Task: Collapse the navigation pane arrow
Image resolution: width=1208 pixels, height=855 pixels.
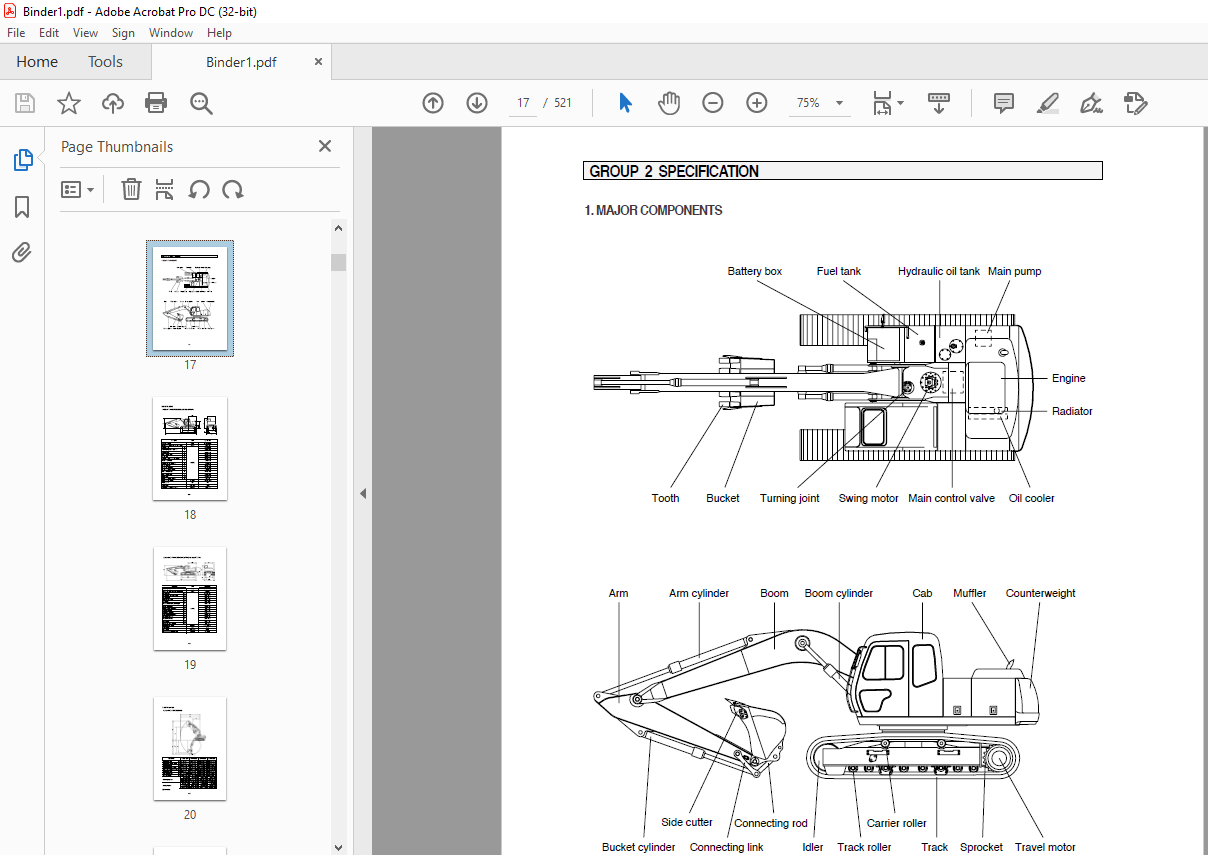Action: [x=363, y=493]
